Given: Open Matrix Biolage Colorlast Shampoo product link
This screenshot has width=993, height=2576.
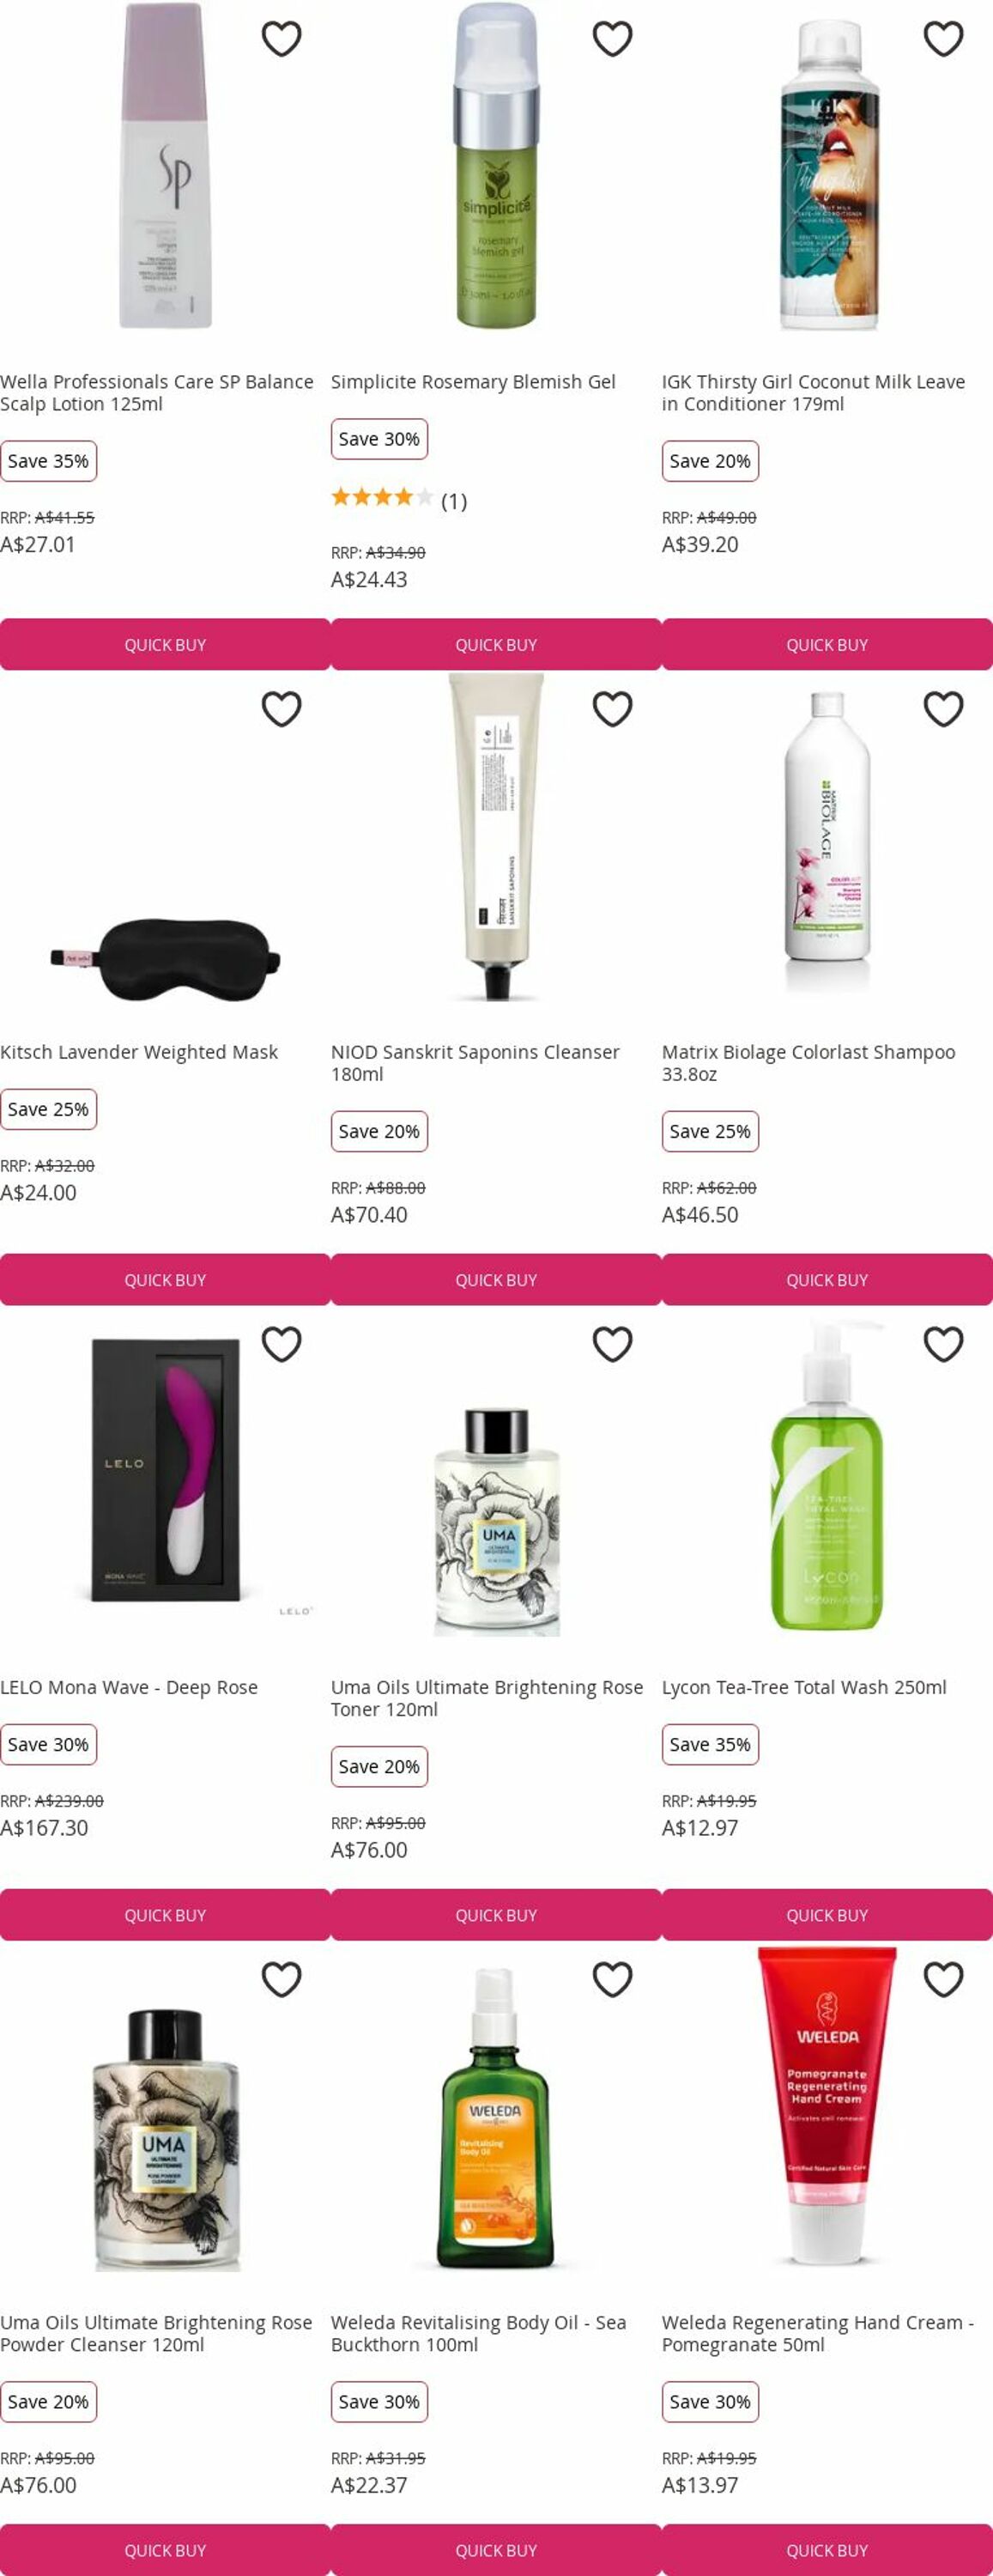Looking at the screenshot, I should coord(808,1063).
